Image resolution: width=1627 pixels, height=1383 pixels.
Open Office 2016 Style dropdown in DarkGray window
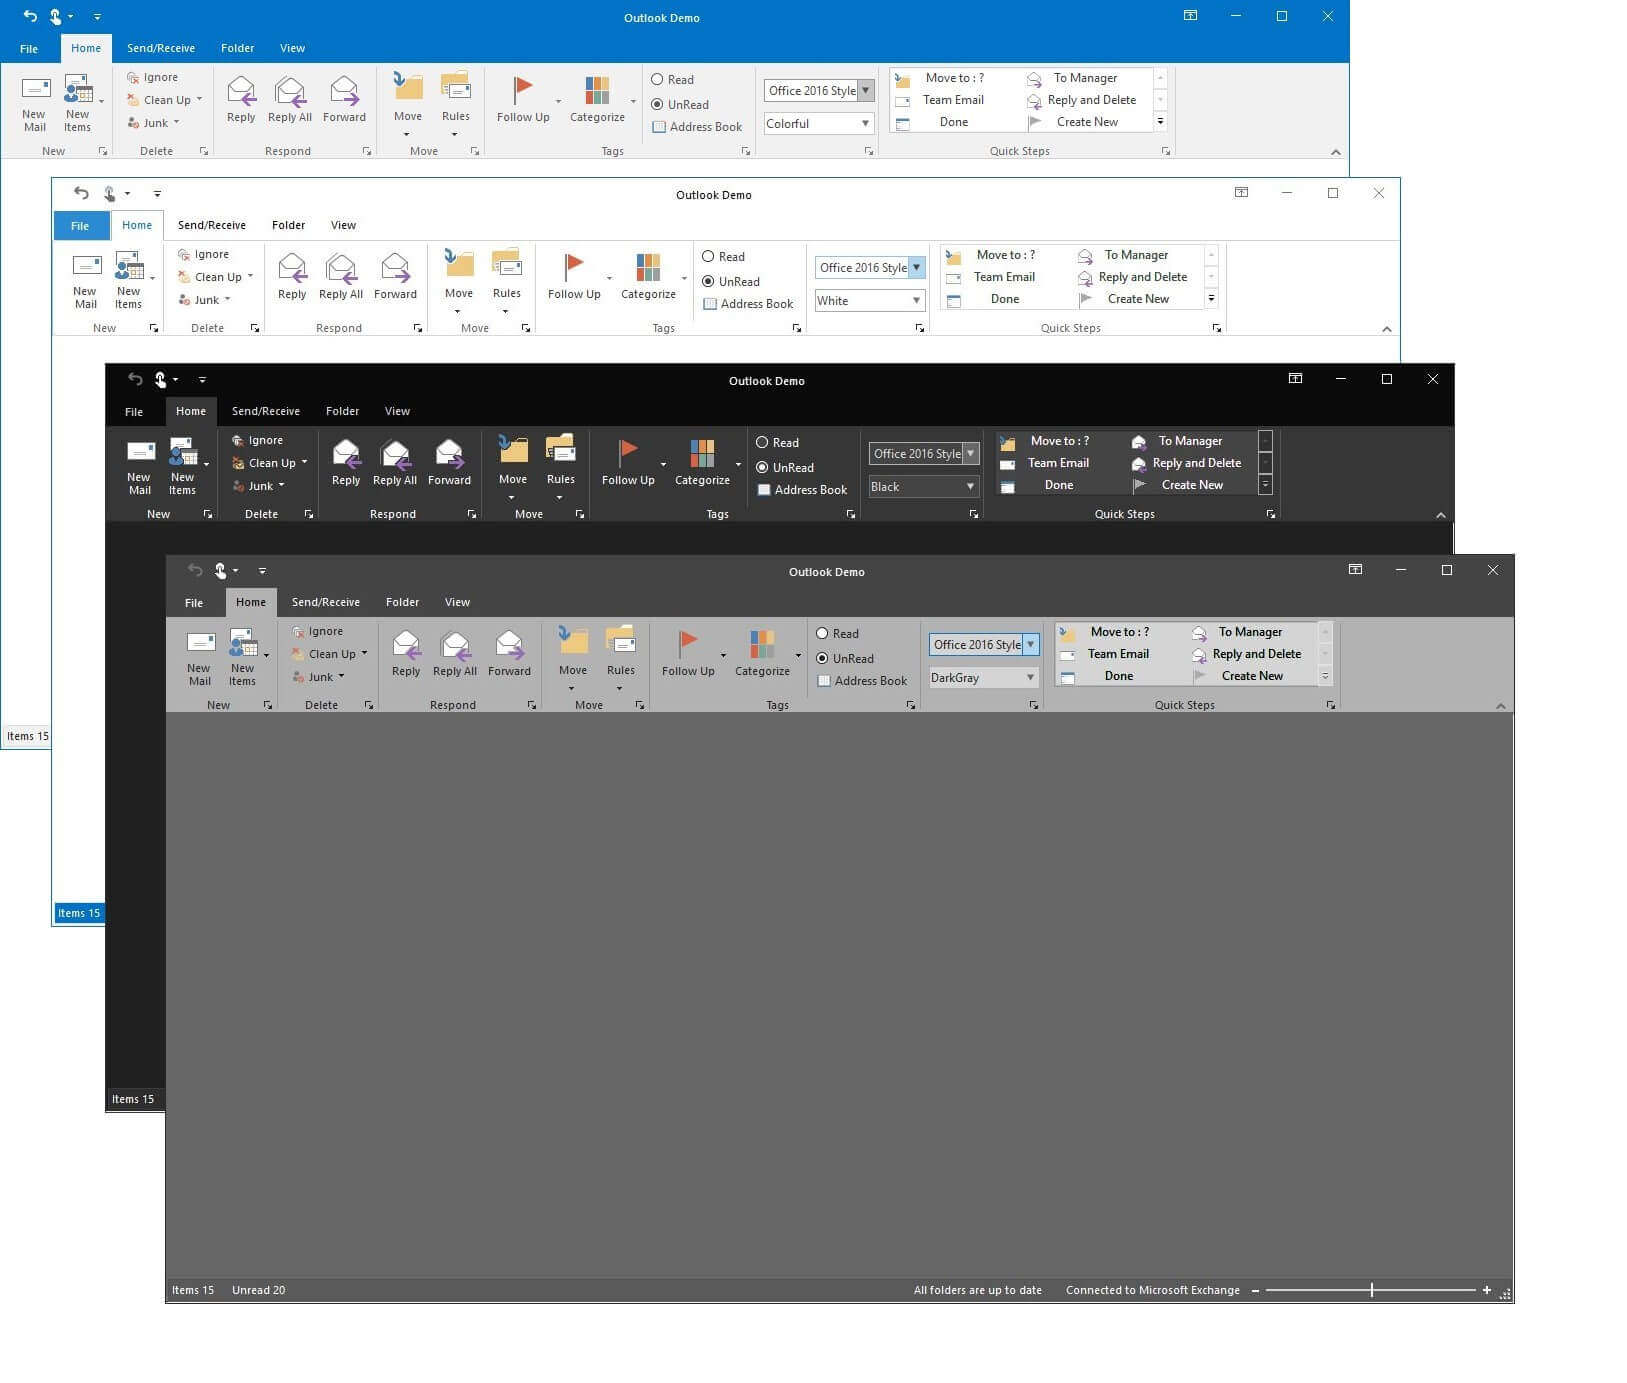(x=1030, y=645)
